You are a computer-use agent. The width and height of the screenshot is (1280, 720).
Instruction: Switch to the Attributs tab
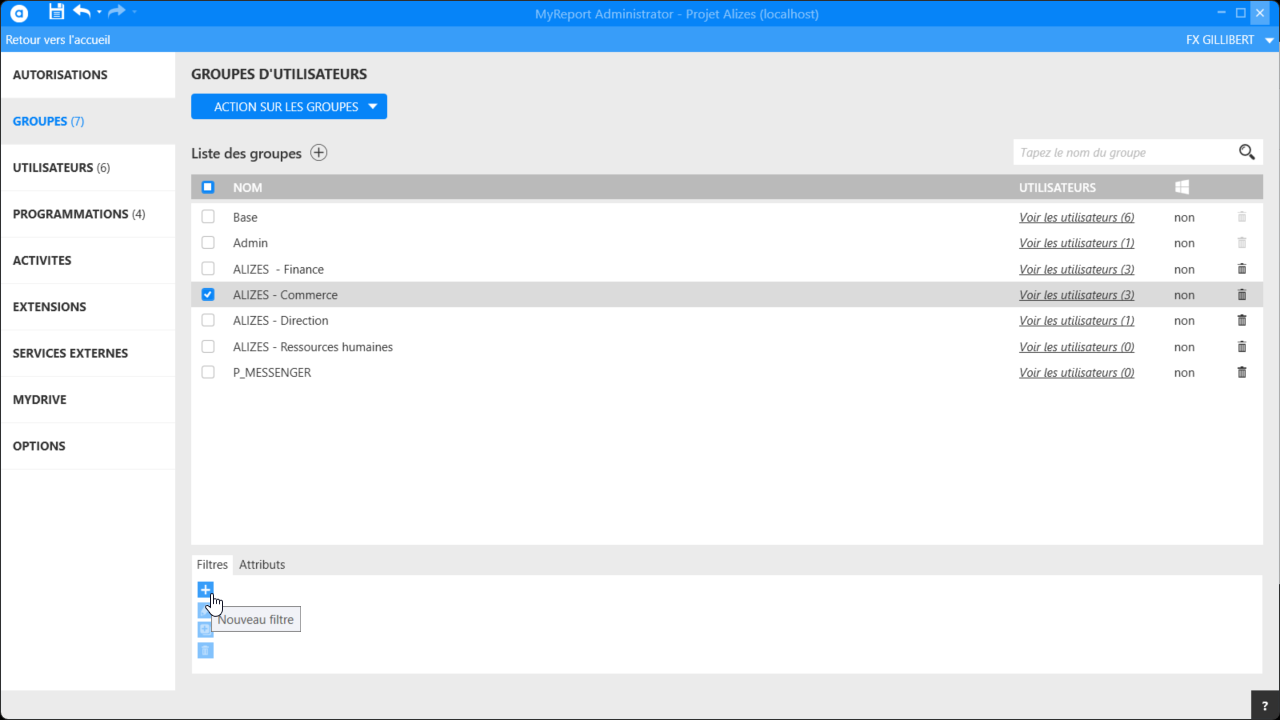262,565
